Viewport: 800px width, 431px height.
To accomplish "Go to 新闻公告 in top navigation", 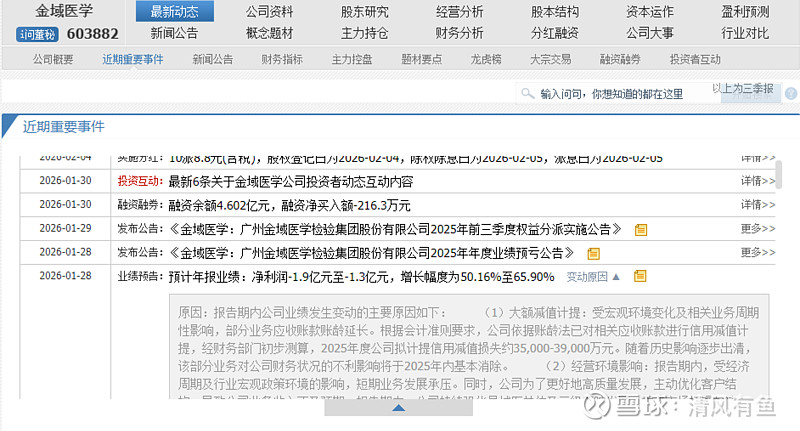I will coord(174,33).
